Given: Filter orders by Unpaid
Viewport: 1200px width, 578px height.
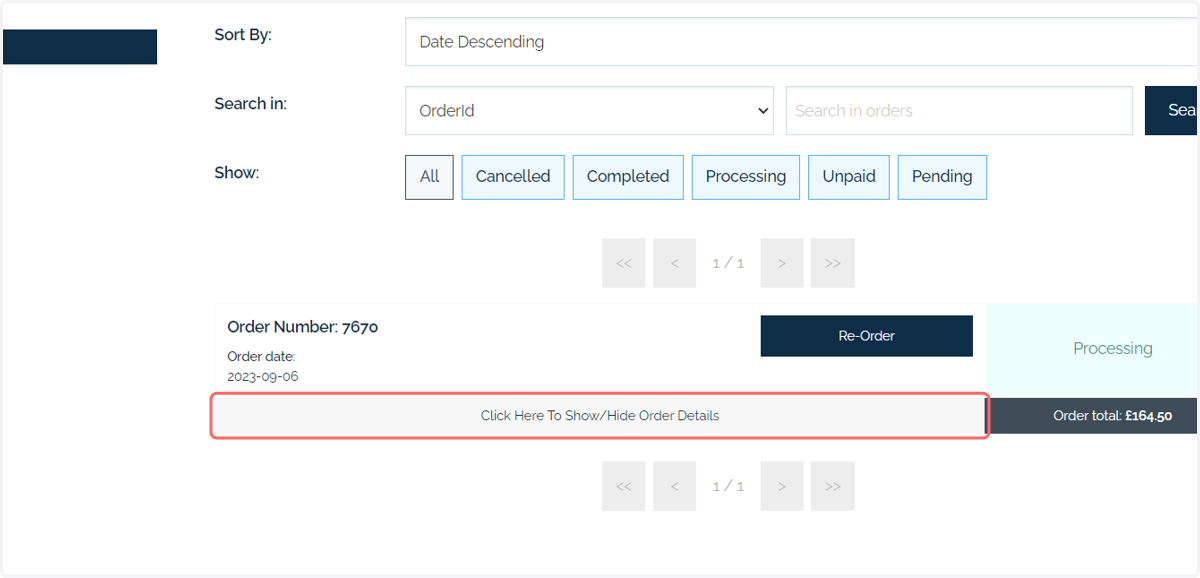Looking at the screenshot, I should point(849,177).
